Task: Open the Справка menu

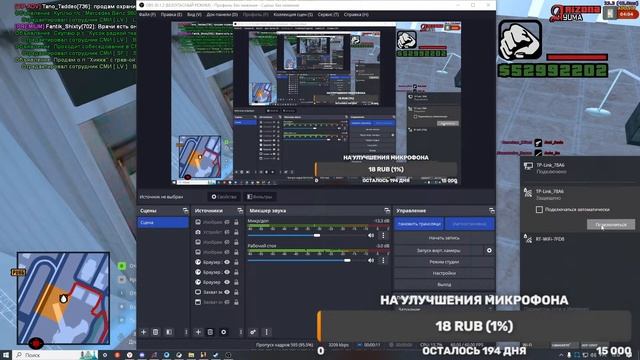Action: pyautogui.click(x=356, y=14)
